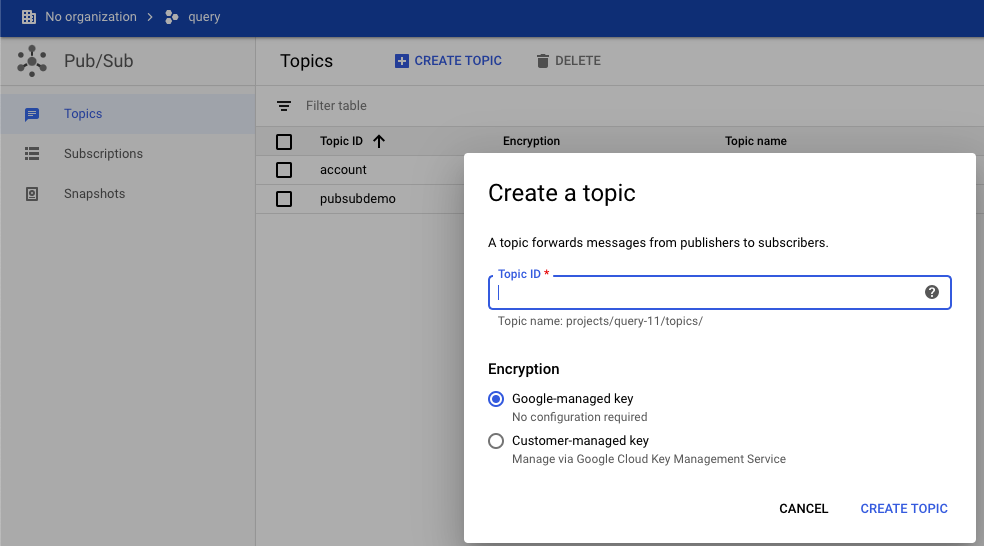The image size is (984, 546).
Task: Click the Encryption column header
Action: click(532, 141)
